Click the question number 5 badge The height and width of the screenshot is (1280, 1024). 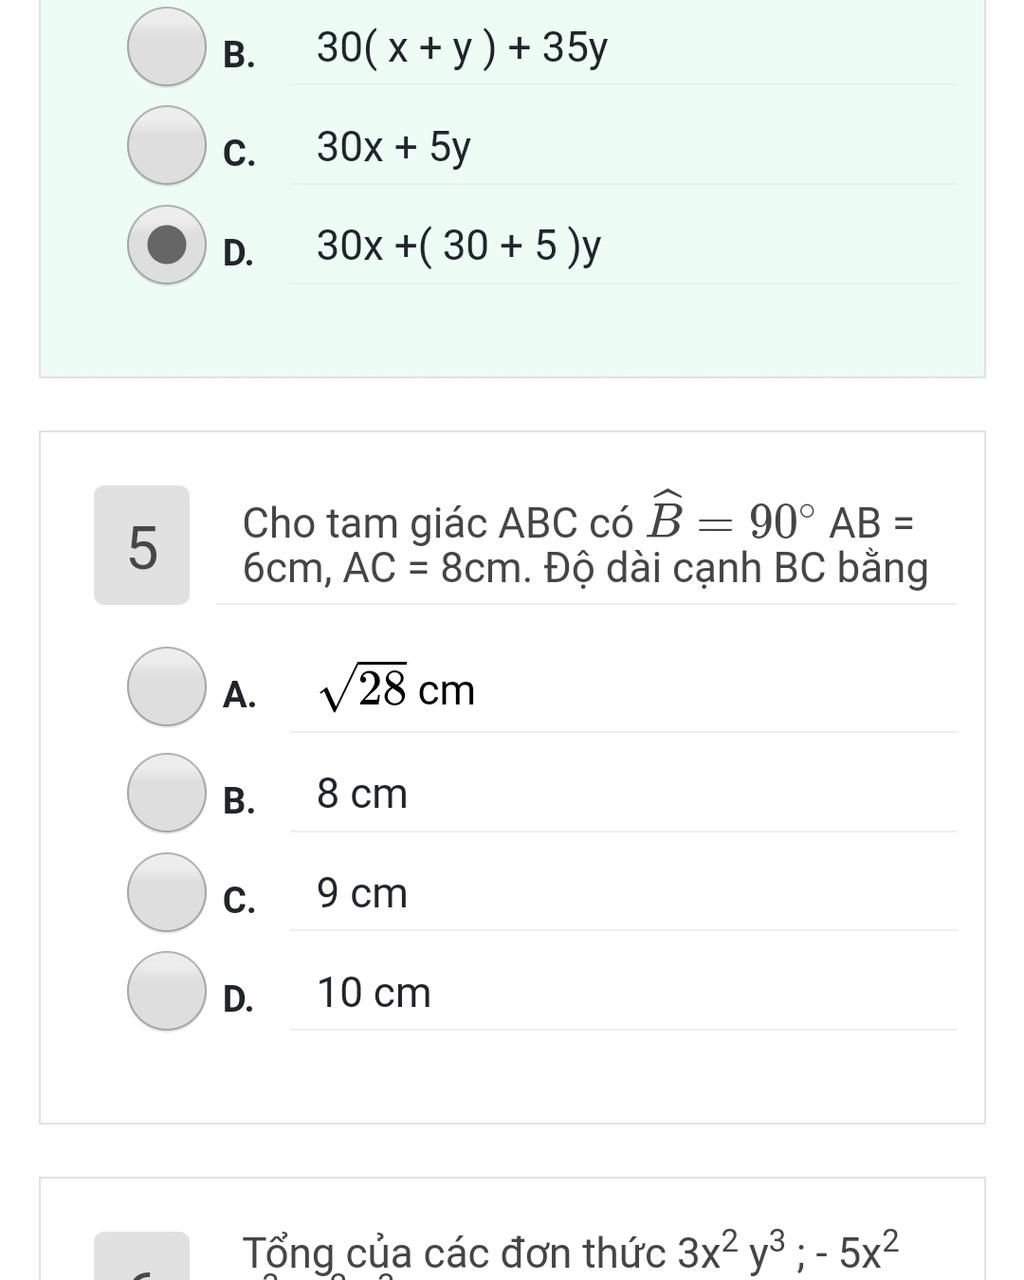point(142,545)
